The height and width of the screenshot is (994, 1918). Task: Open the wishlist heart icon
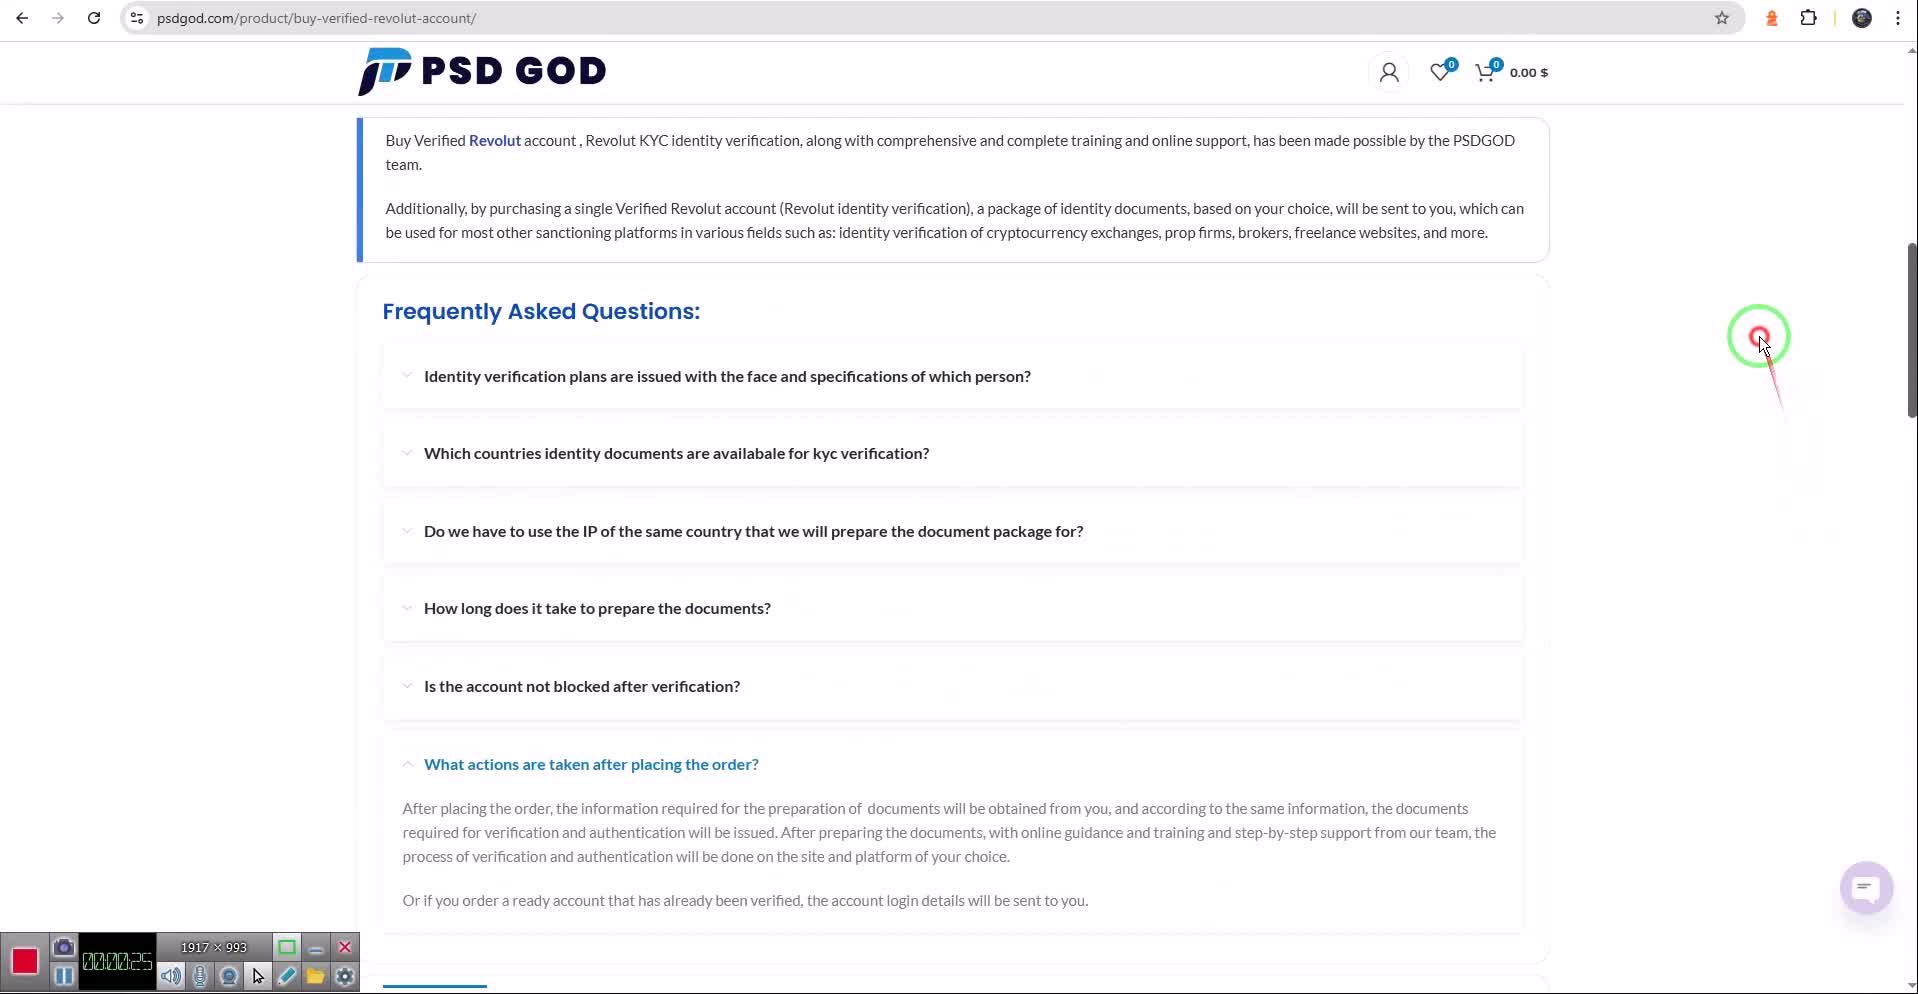tap(1440, 72)
